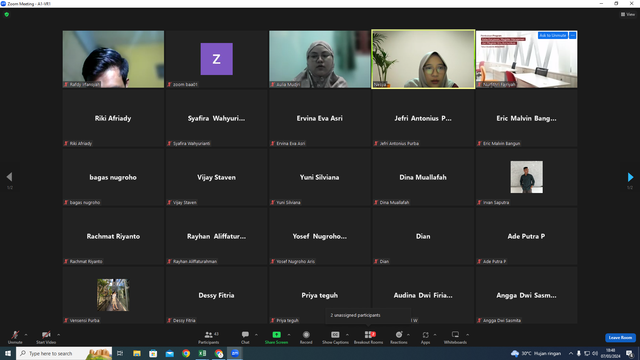Screen dimensions: 640x360
Task: Open the Participants panel
Action: pyautogui.click(x=209, y=337)
